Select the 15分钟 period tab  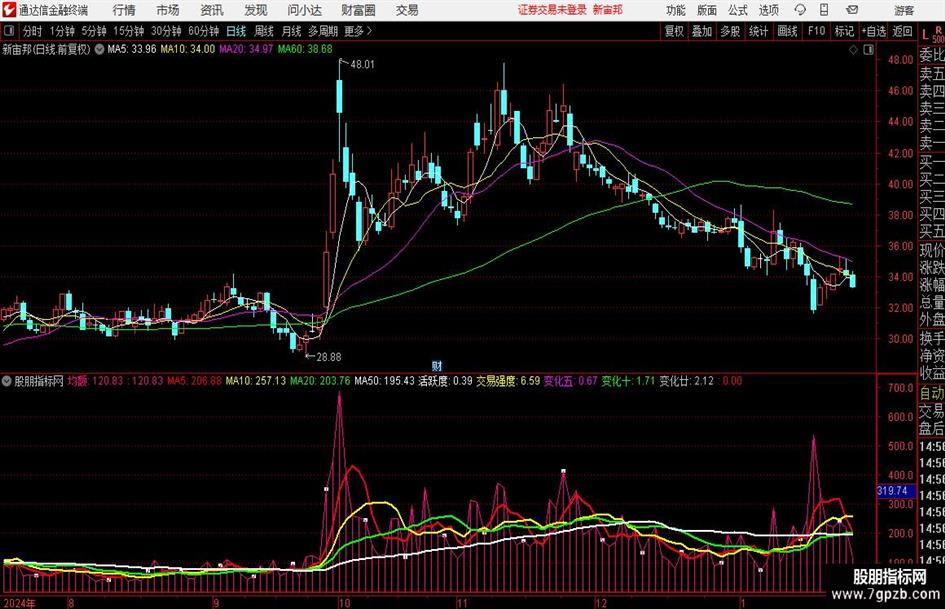(128, 31)
